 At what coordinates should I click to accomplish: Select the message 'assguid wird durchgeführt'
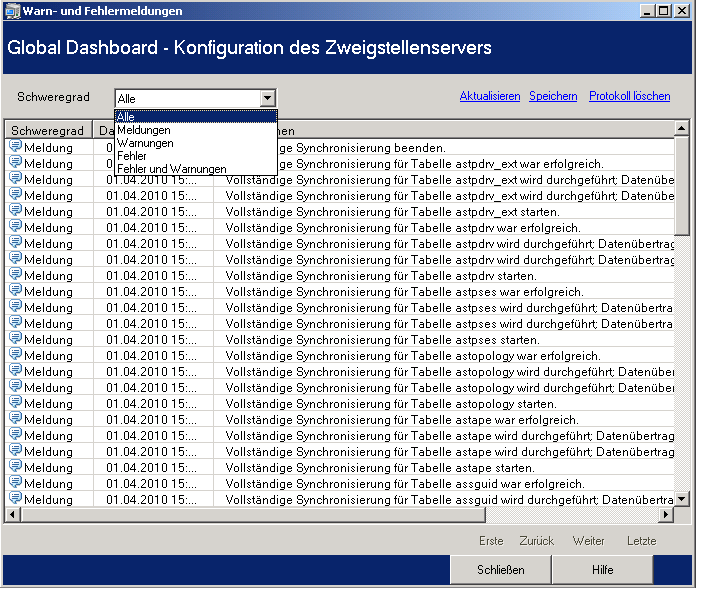tap(449, 499)
